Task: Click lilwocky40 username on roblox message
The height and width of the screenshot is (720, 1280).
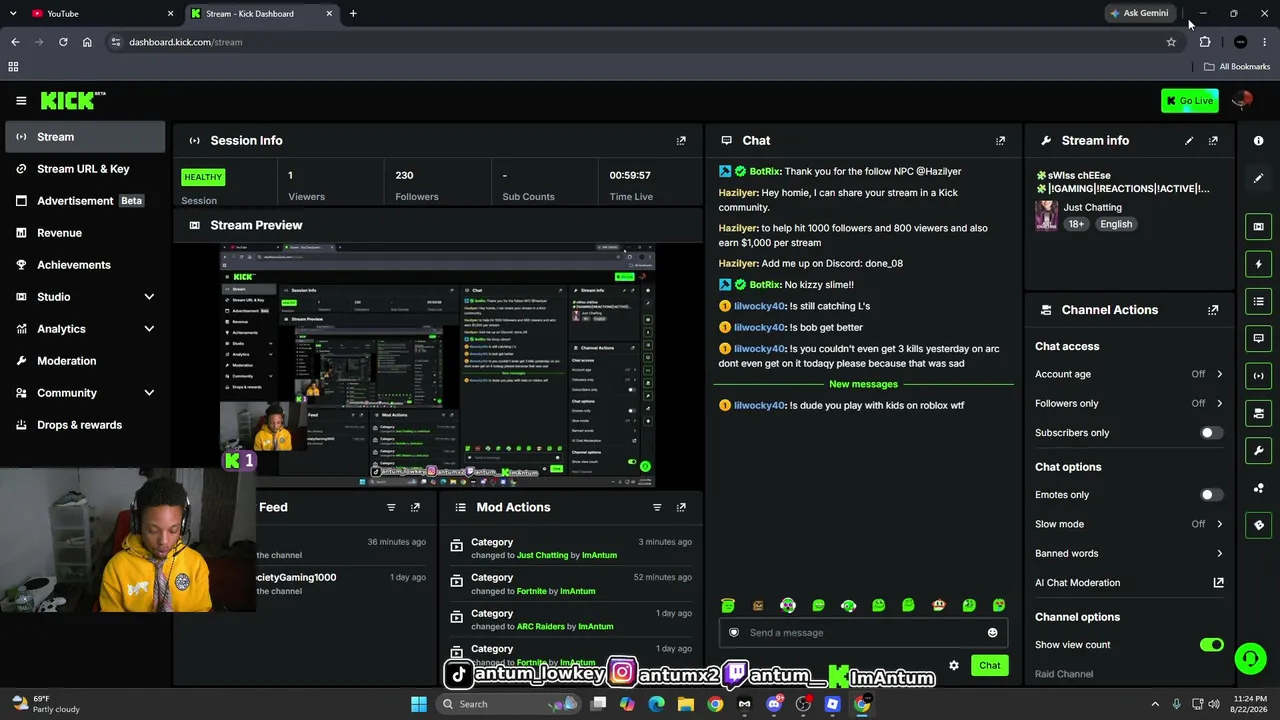Action: tap(759, 405)
